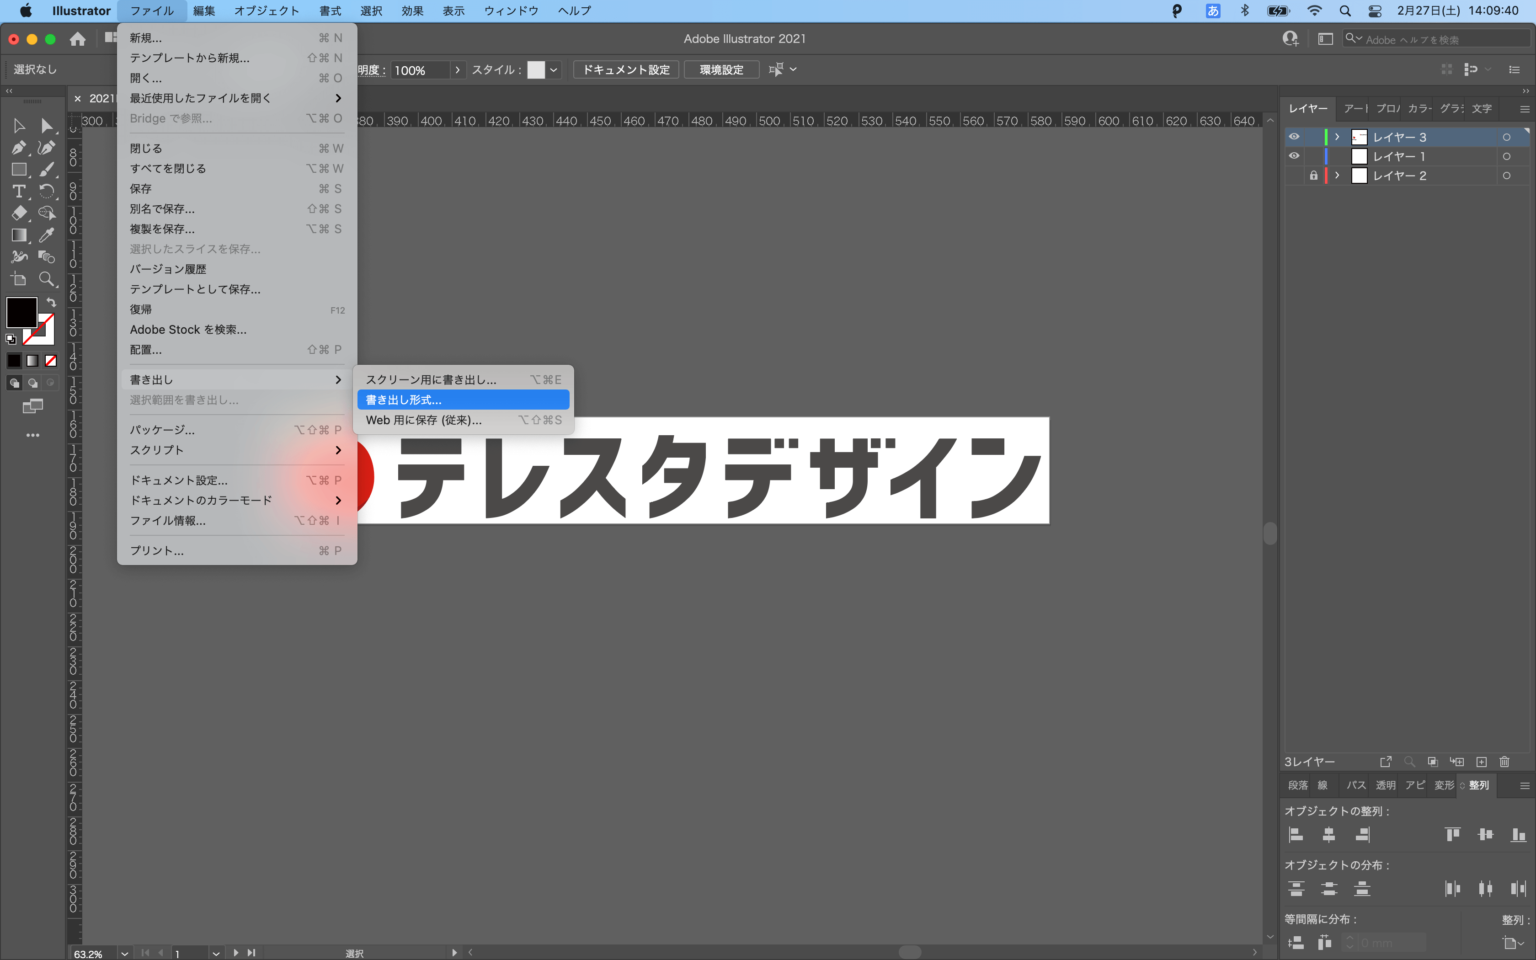Screen dimensions: 1536x960
Task: Click the black fill color swatch
Action: (x=21, y=313)
